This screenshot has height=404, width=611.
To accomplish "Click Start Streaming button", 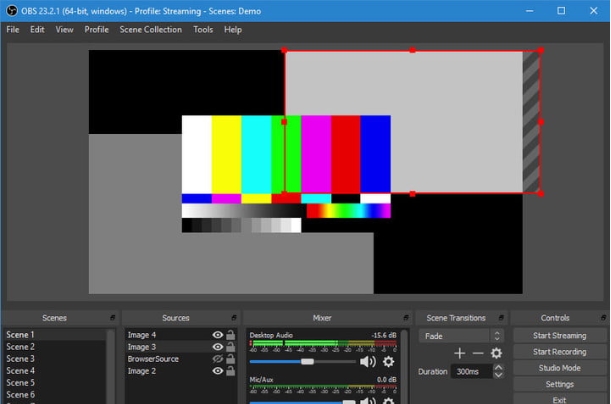I will click(x=560, y=335).
